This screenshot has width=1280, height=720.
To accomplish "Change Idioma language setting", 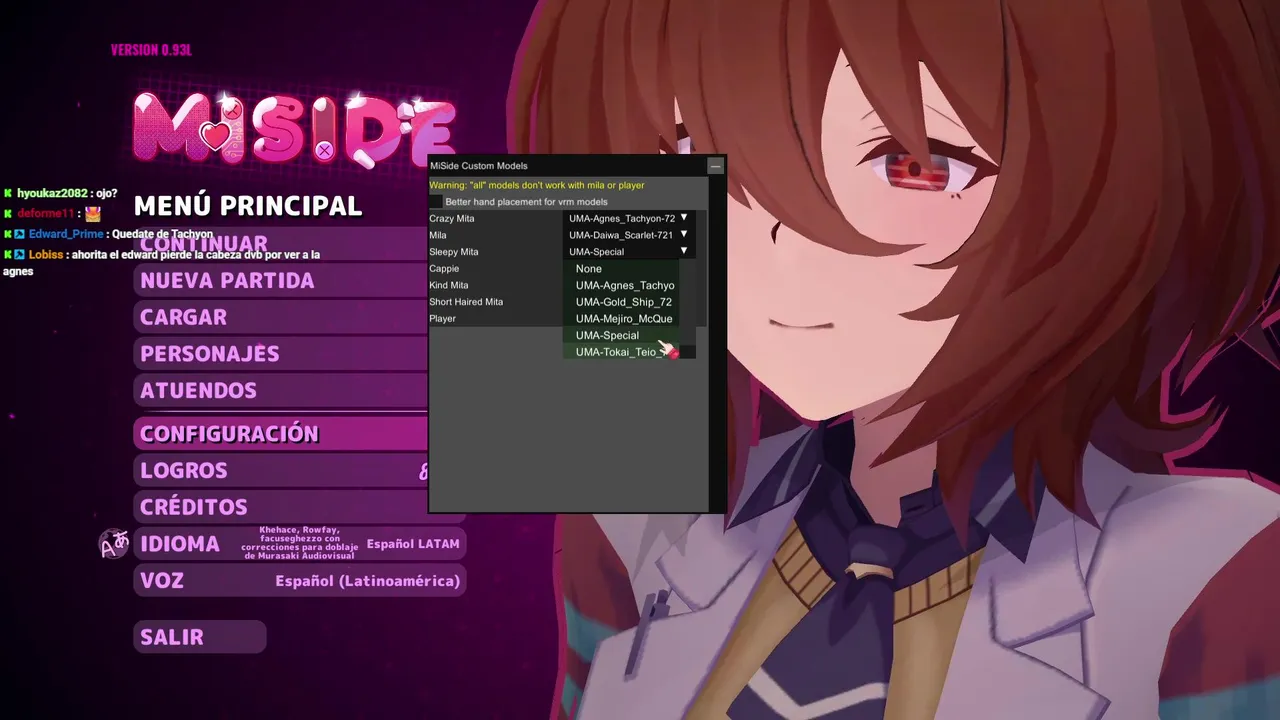I will pos(300,544).
